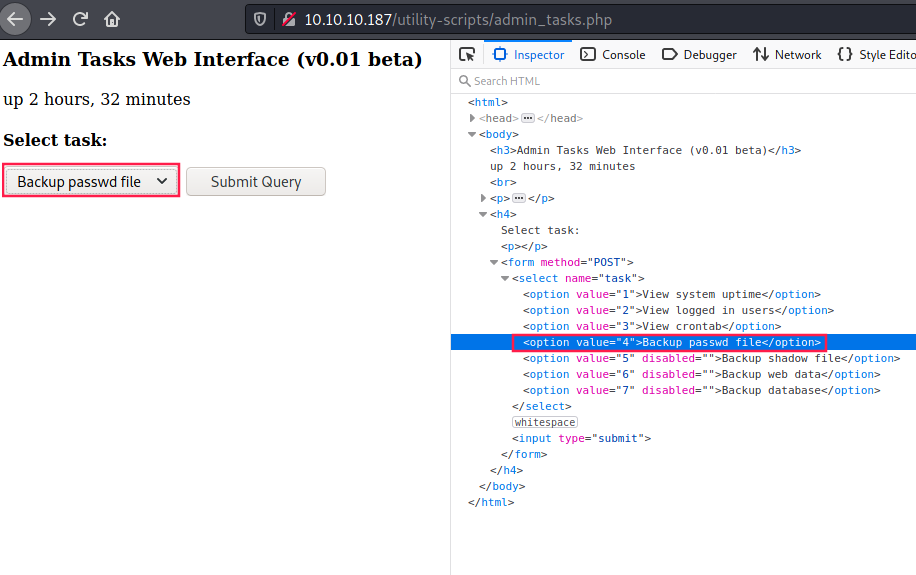Image resolution: width=916 pixels, height=575 pixels.
Task: Reload the page with refresh icon
Action: pos(80,19)
